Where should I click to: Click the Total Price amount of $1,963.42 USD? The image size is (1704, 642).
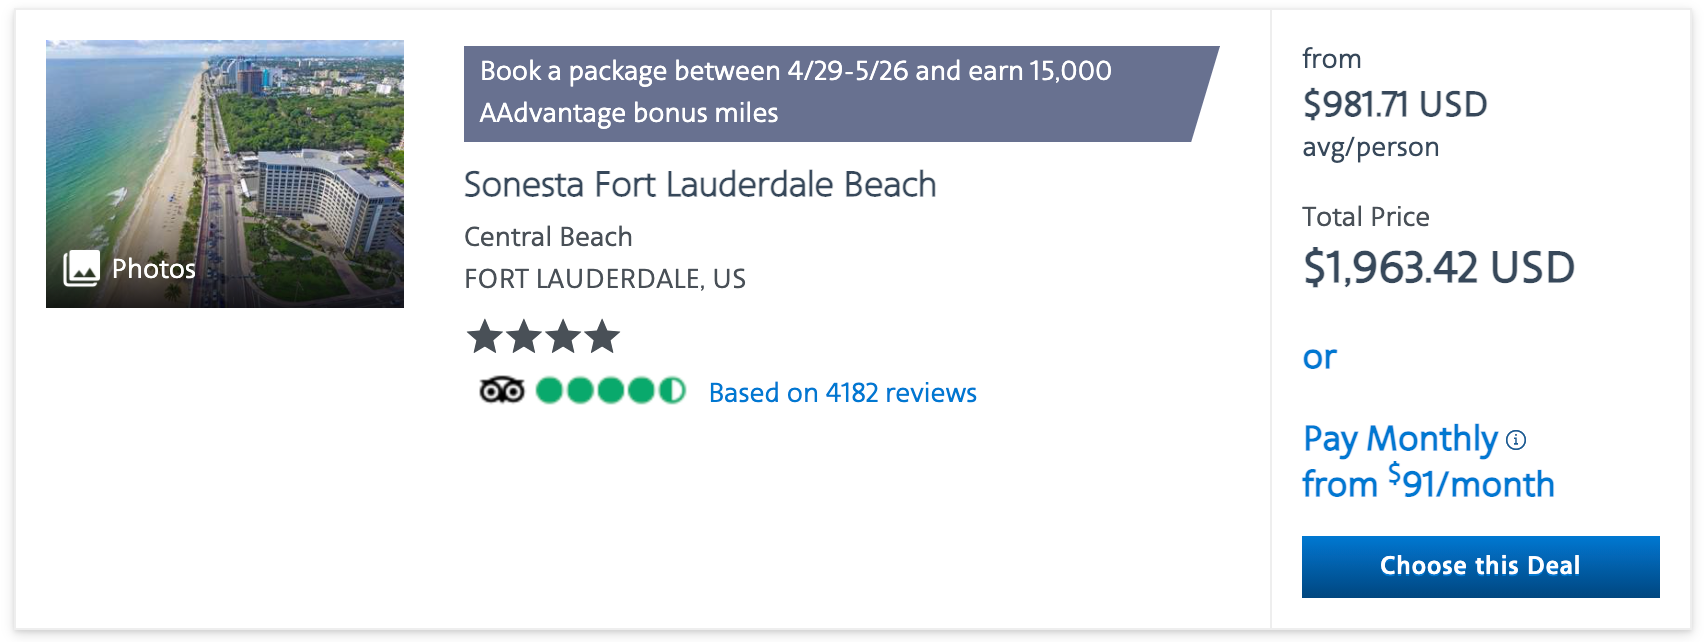coord(1437,267)
